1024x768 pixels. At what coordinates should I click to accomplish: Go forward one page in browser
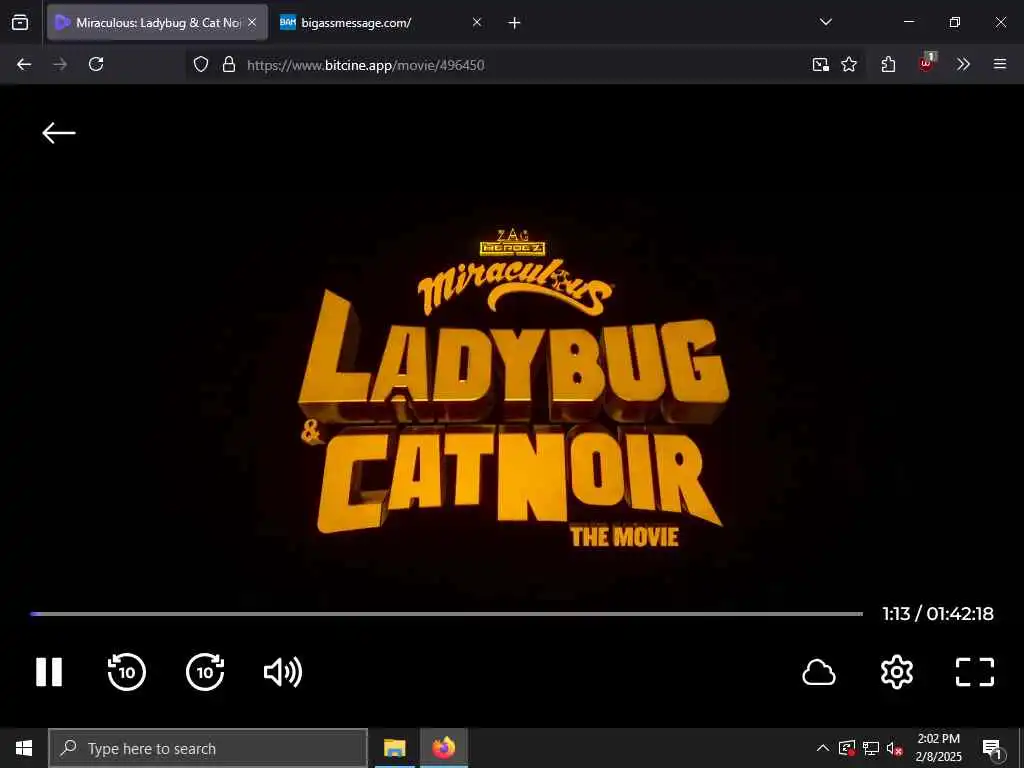[60, 64]
